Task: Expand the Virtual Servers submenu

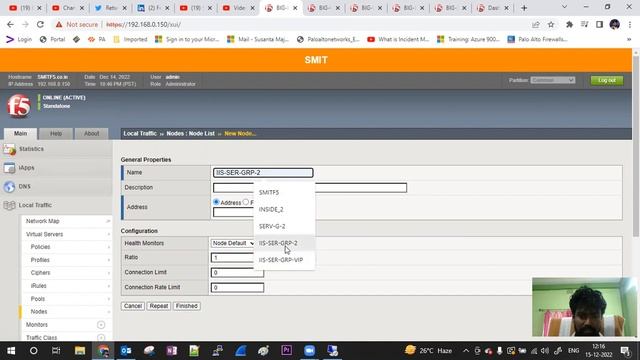Action: (109, 234)
